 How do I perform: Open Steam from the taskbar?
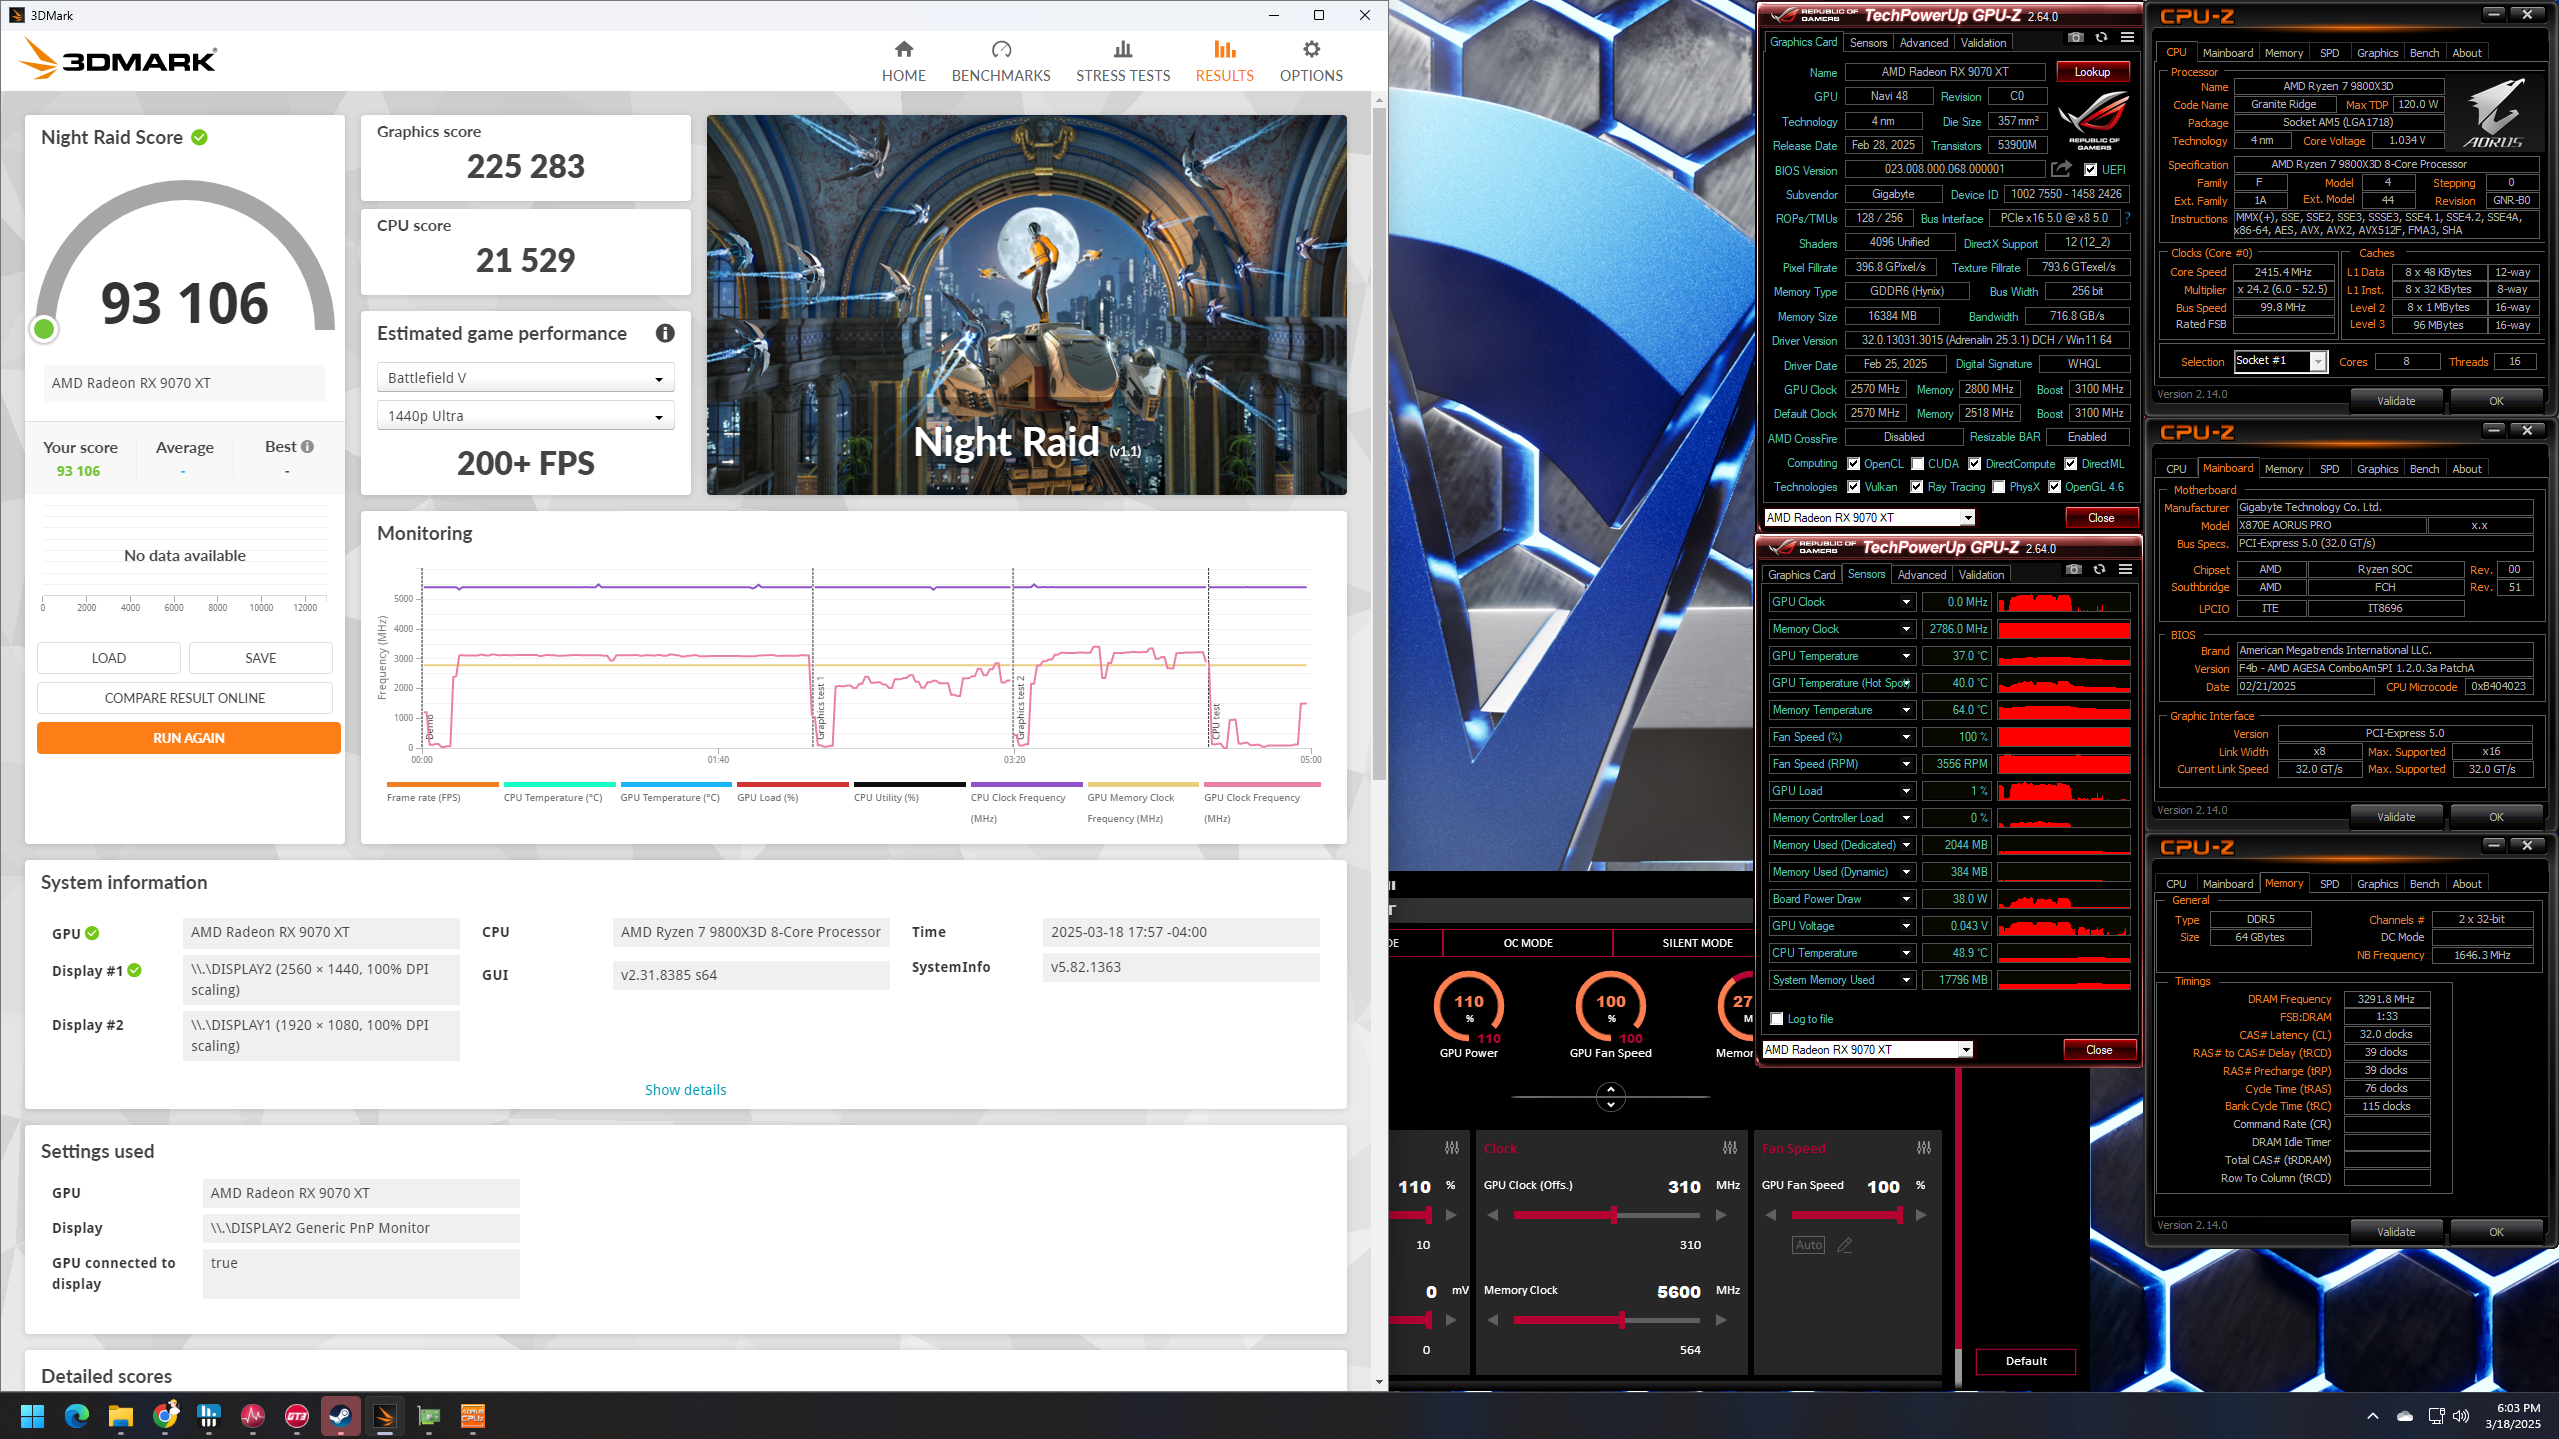pos(341,1416)
